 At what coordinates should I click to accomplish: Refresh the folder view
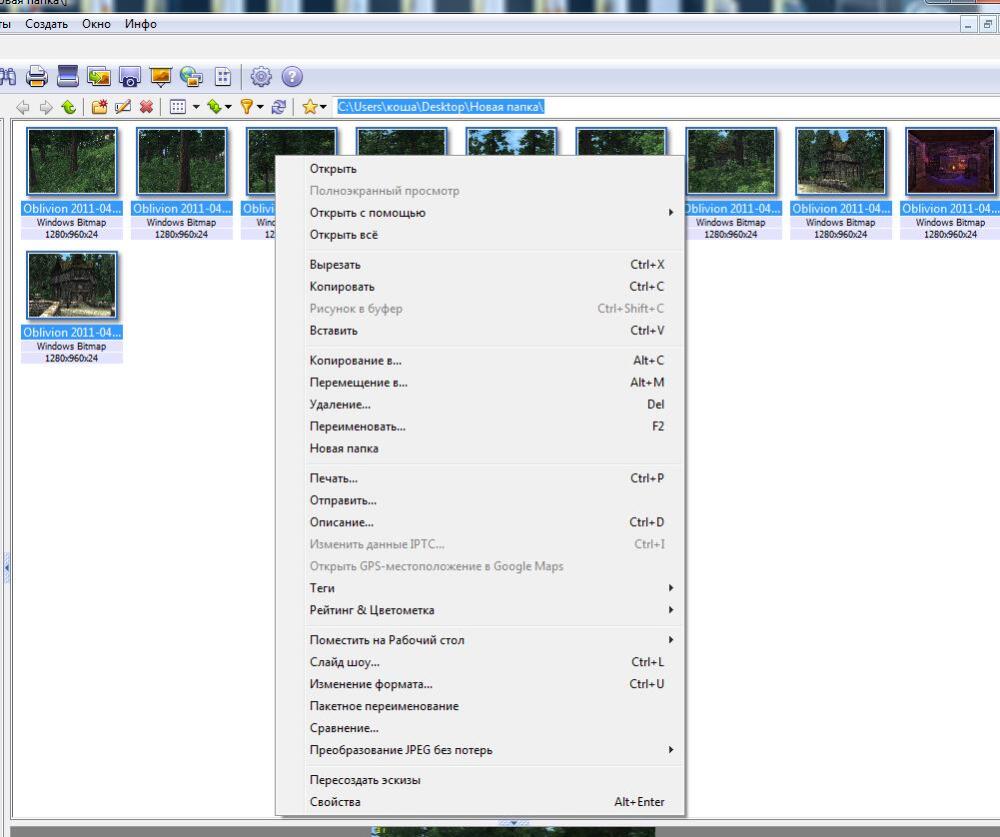[x=278, y=107]
